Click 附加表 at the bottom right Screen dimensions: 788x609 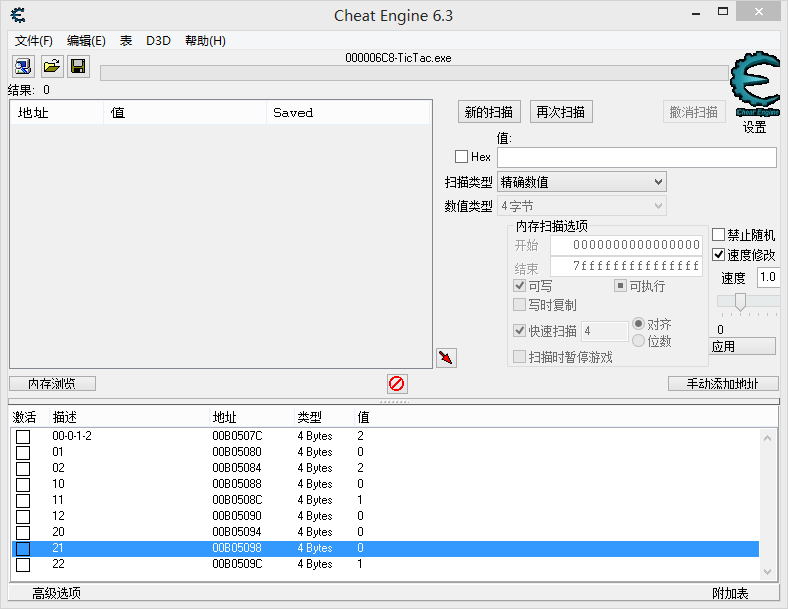(730, 593)
